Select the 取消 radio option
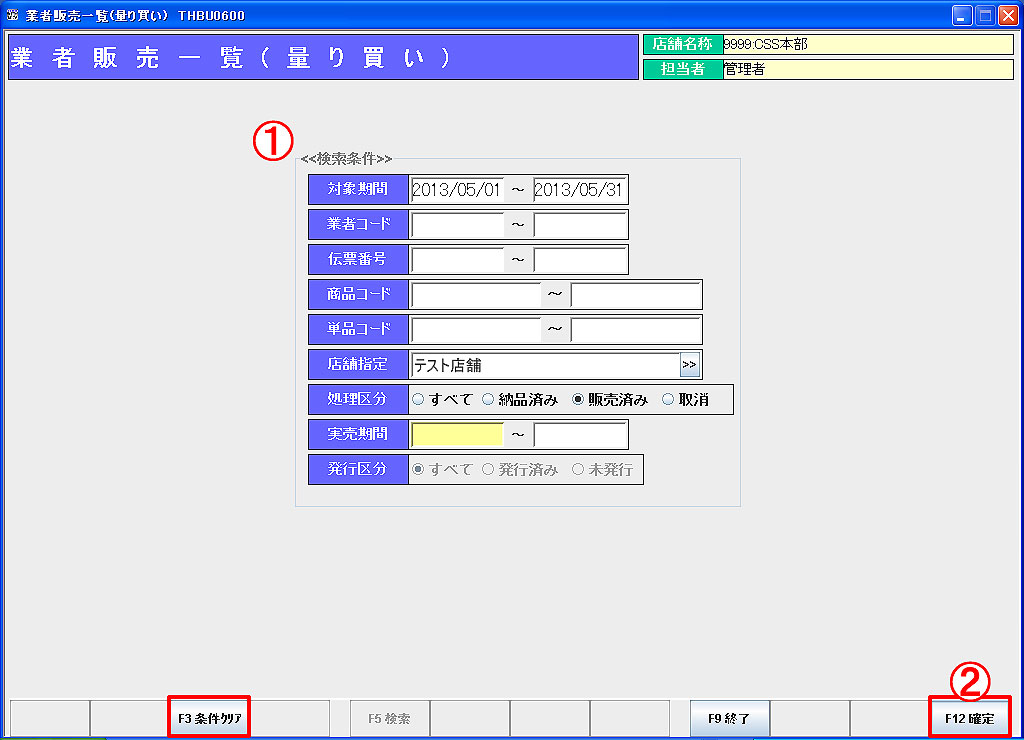The height and width of the screenshot is (740, 1024). pyautogui.click(x=668, y=399)
